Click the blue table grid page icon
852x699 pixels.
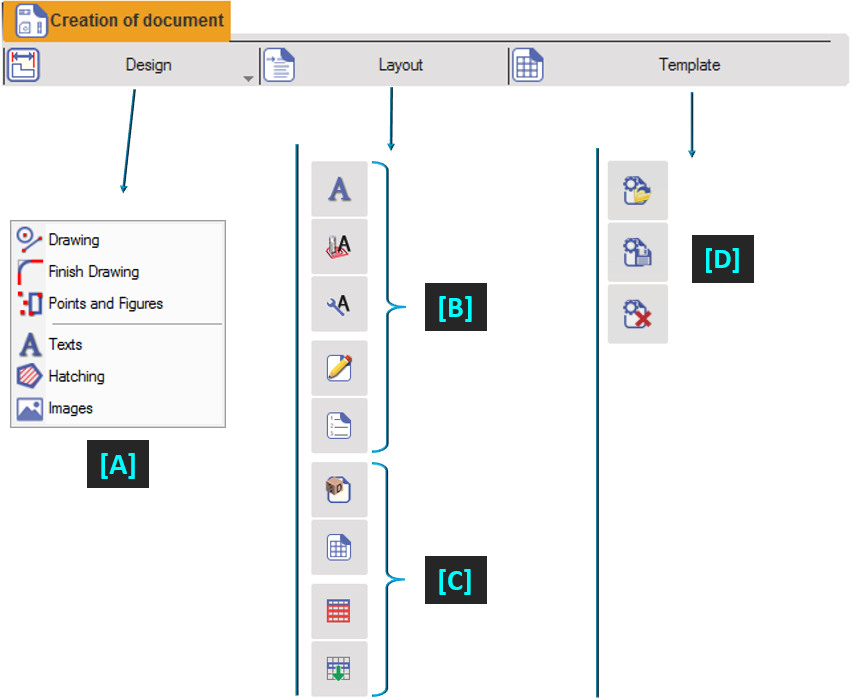[x=340, y=547]
